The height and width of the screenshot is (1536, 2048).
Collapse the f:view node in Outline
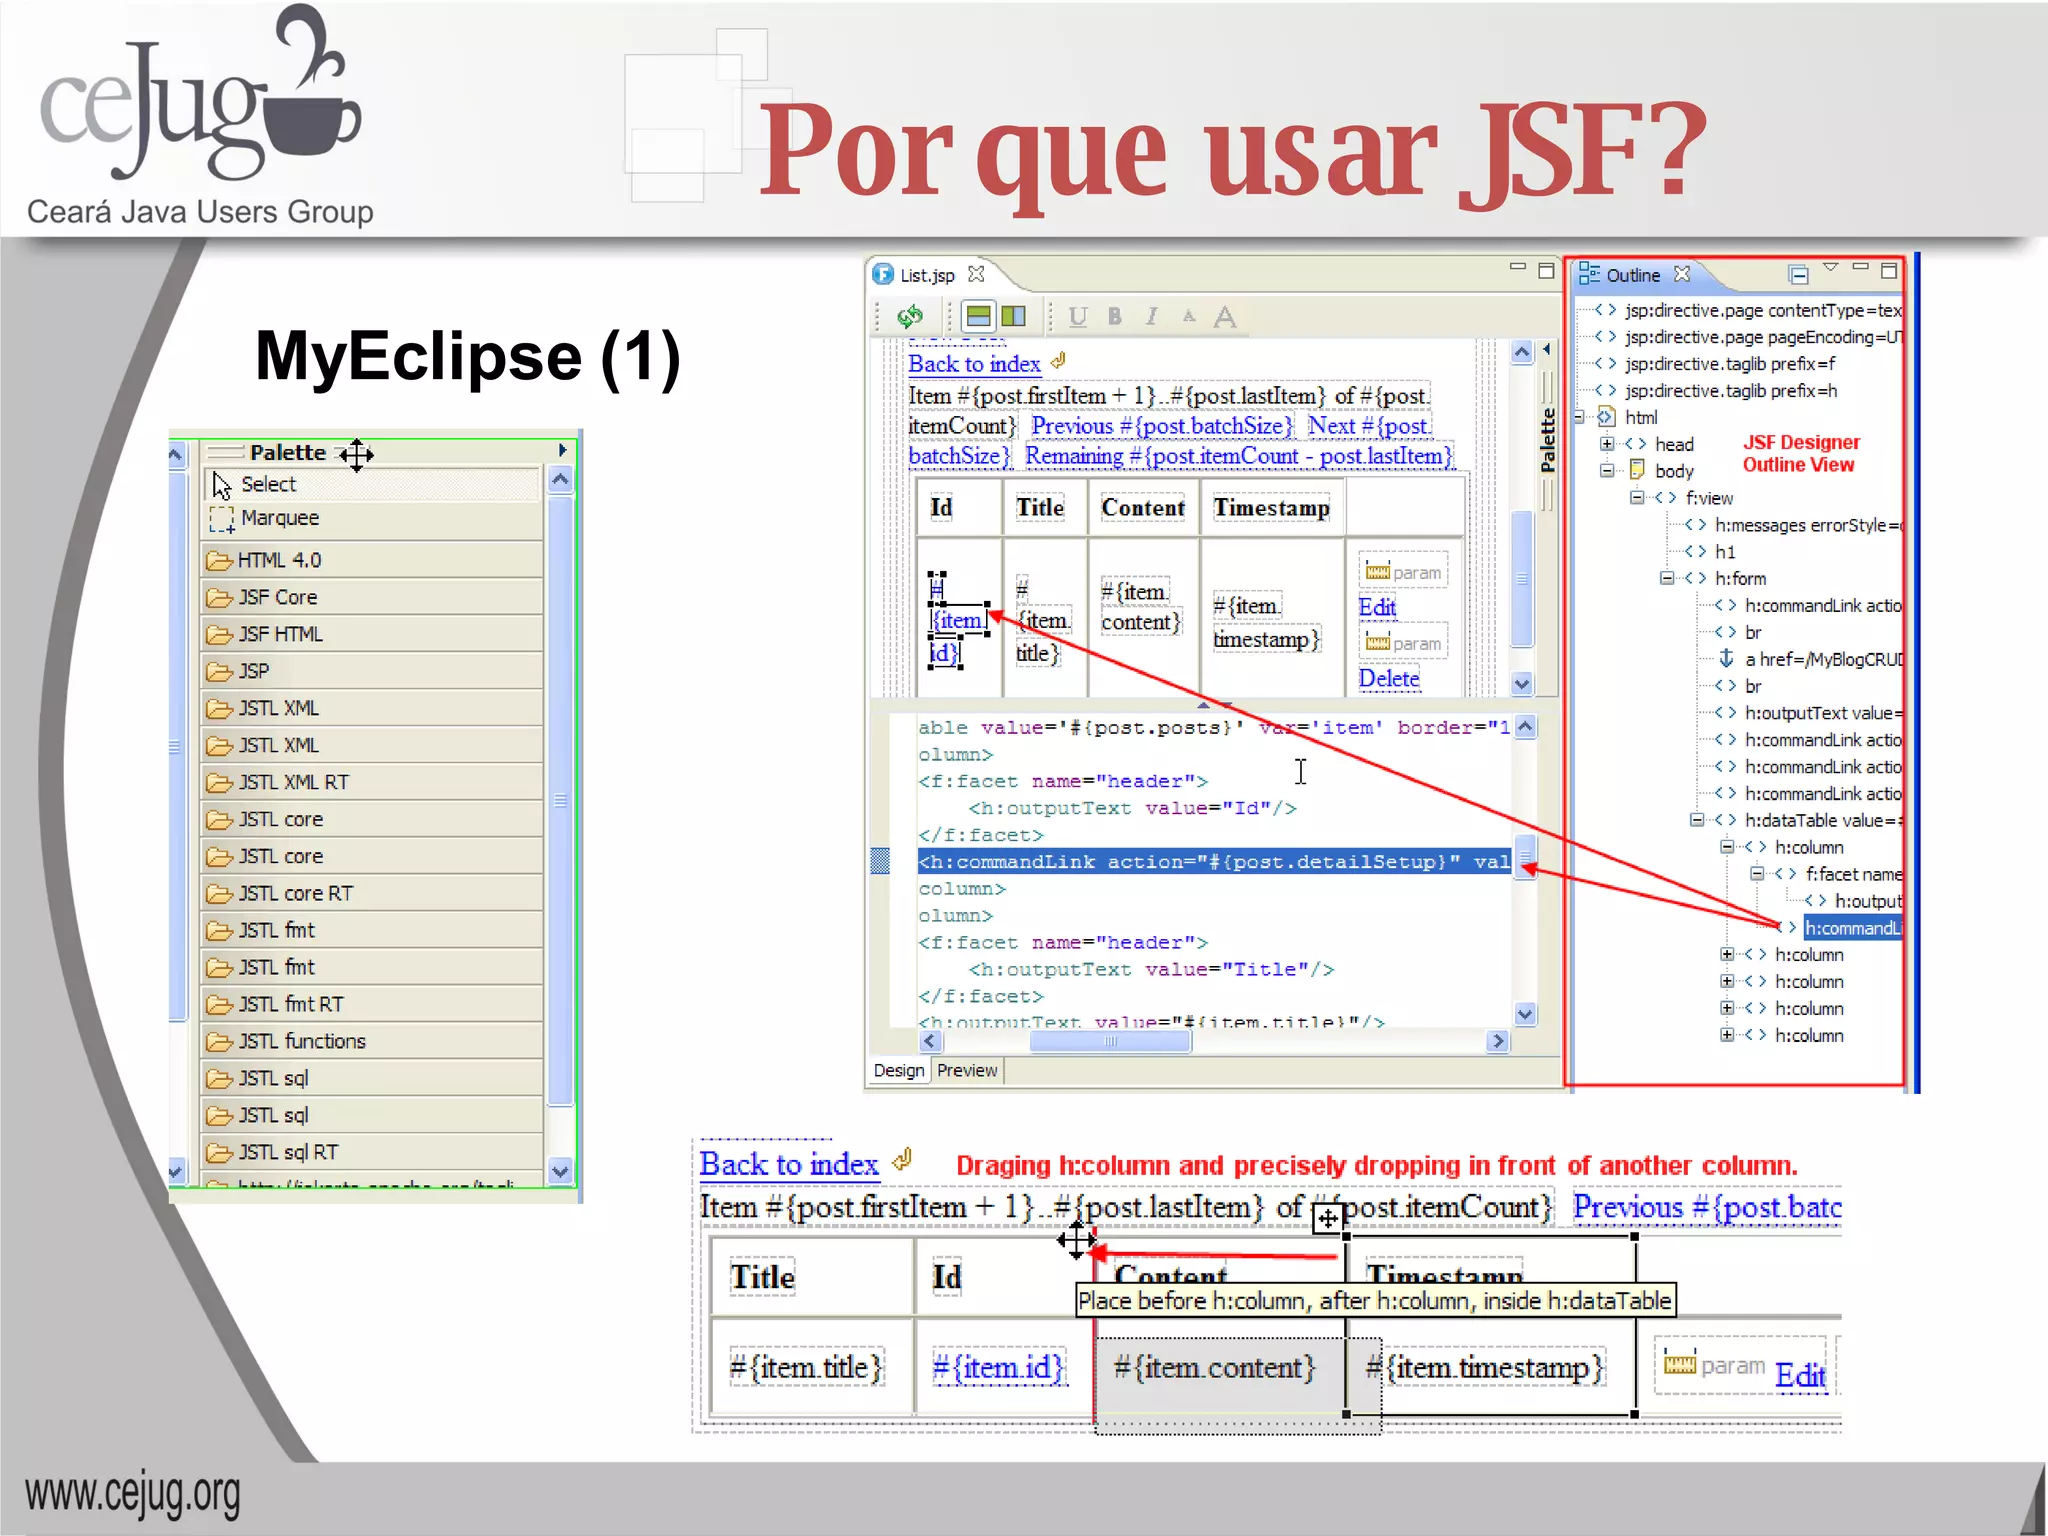pyautogui.click(x=1637, y=498)
